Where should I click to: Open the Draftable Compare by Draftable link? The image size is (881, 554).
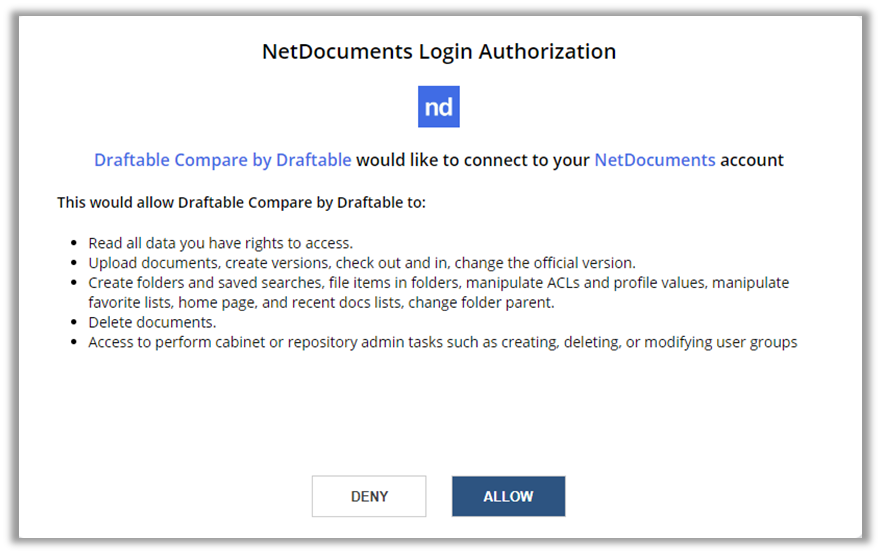pyautogui.click(x=222, y=160)
